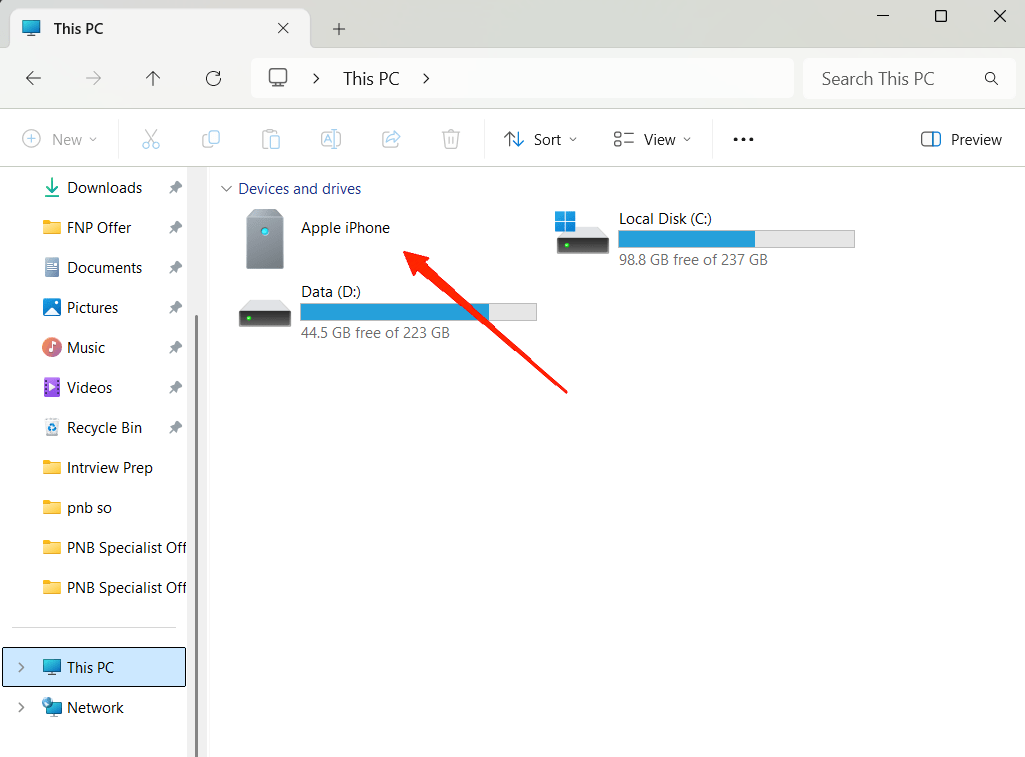Select the Apple iPhone device icon

coord(265,239)
